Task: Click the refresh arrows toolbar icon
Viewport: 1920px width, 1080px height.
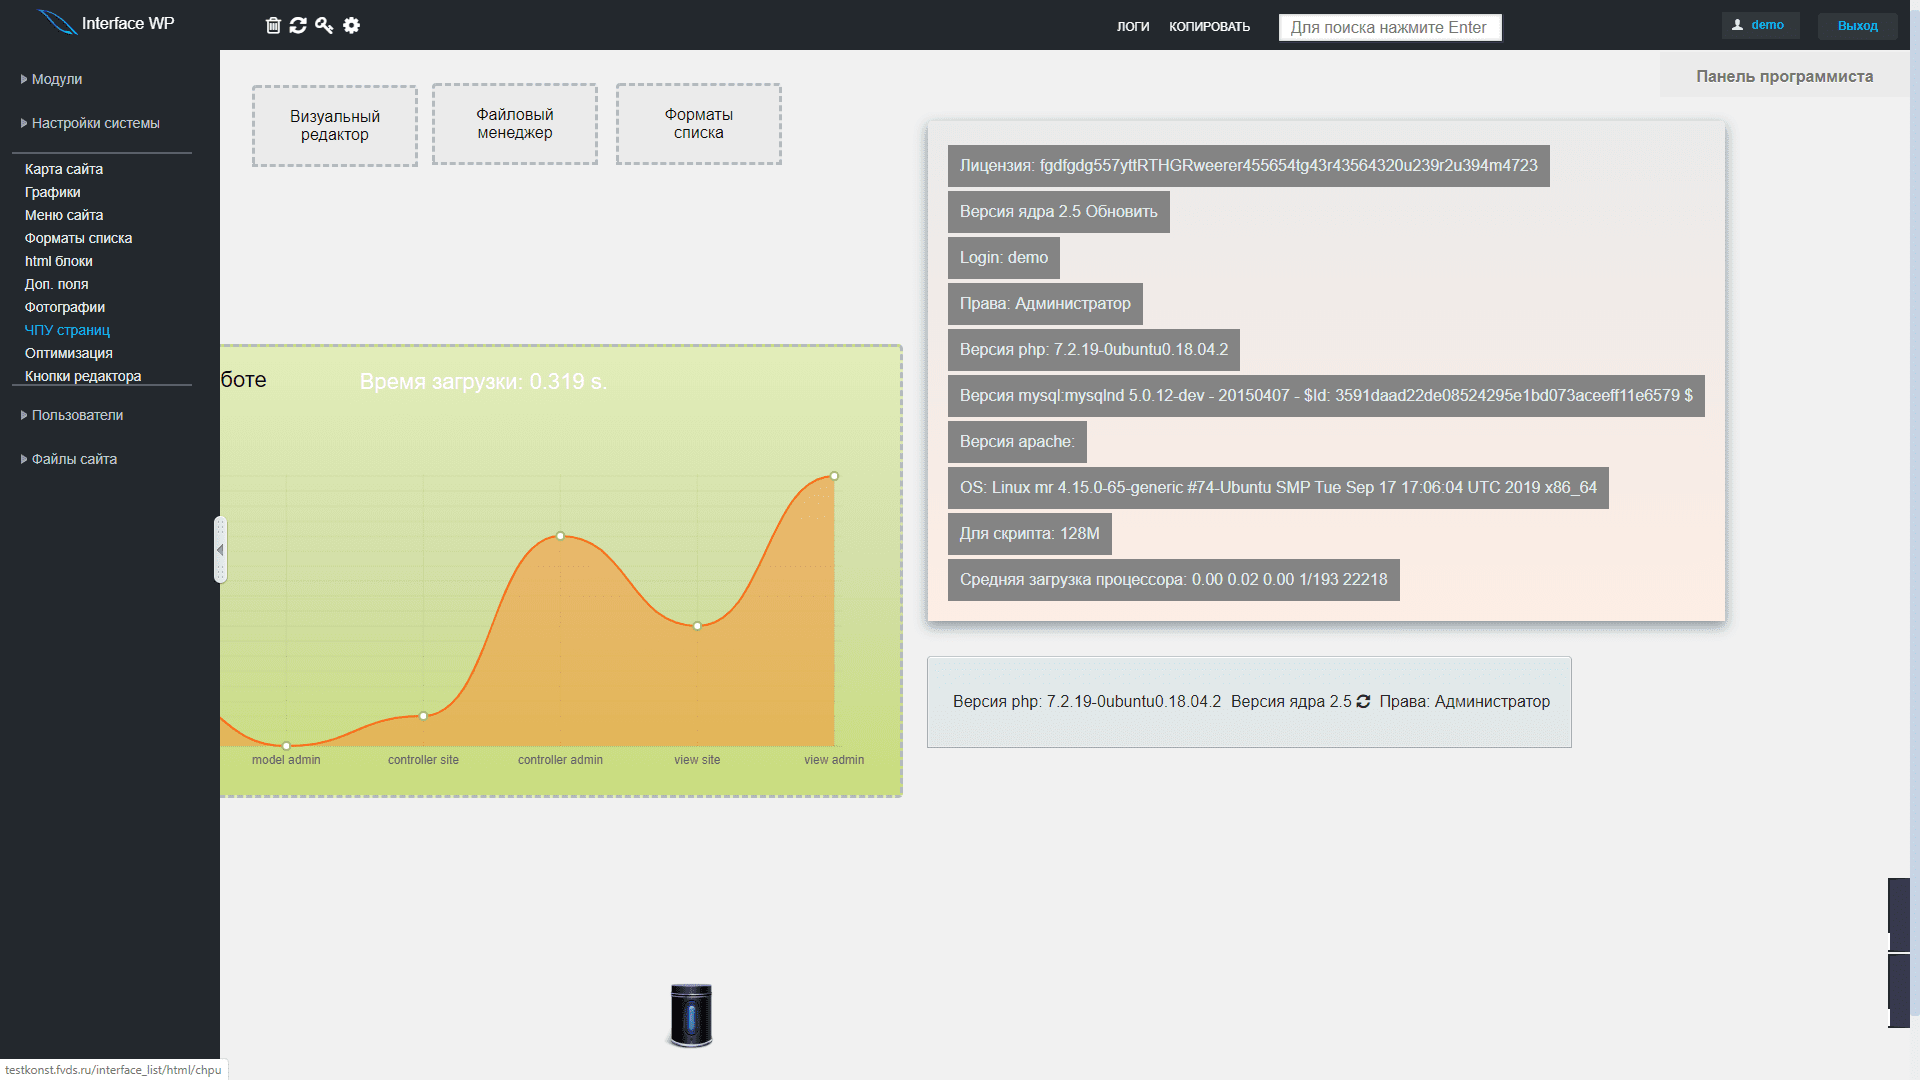Action: [x=298, y=25]
